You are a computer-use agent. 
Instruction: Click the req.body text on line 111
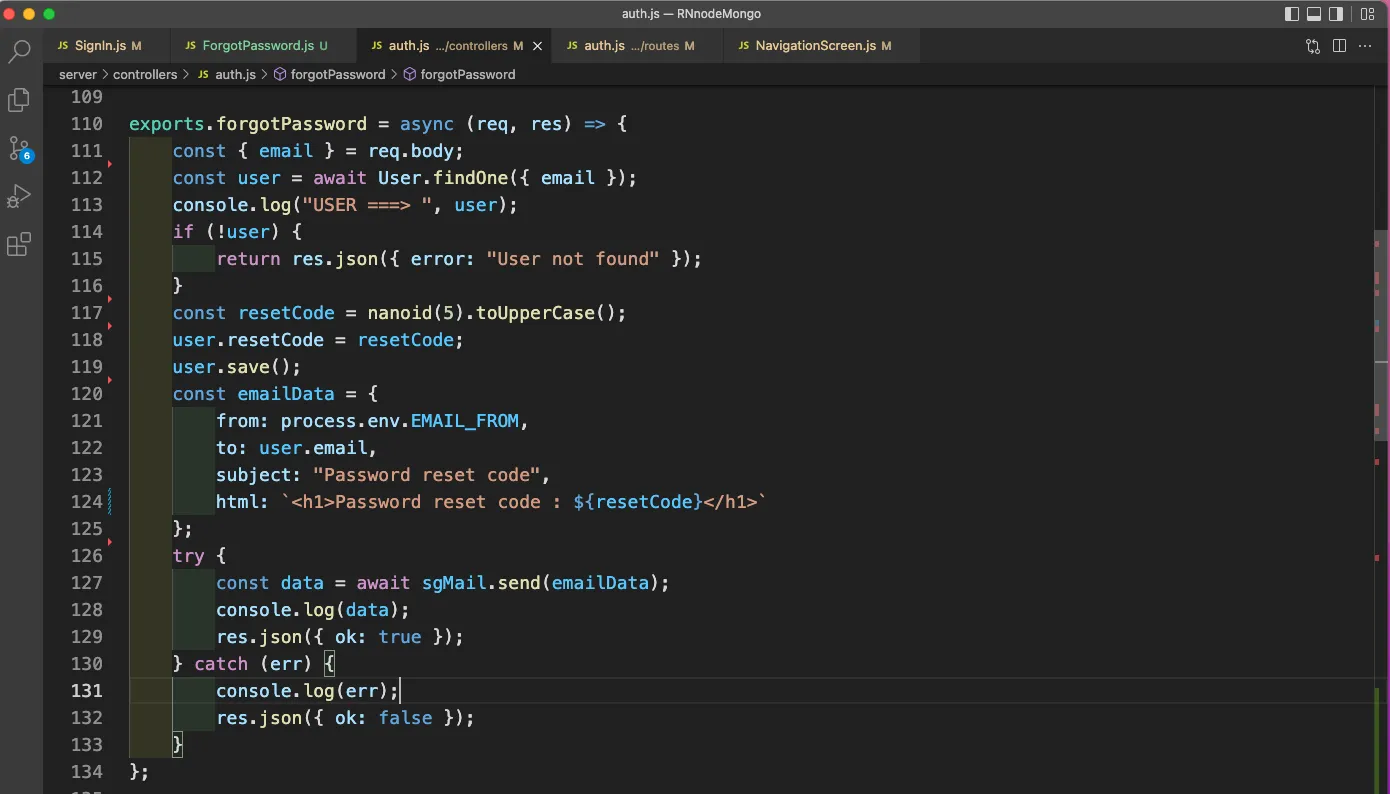[x=409, y=151]
